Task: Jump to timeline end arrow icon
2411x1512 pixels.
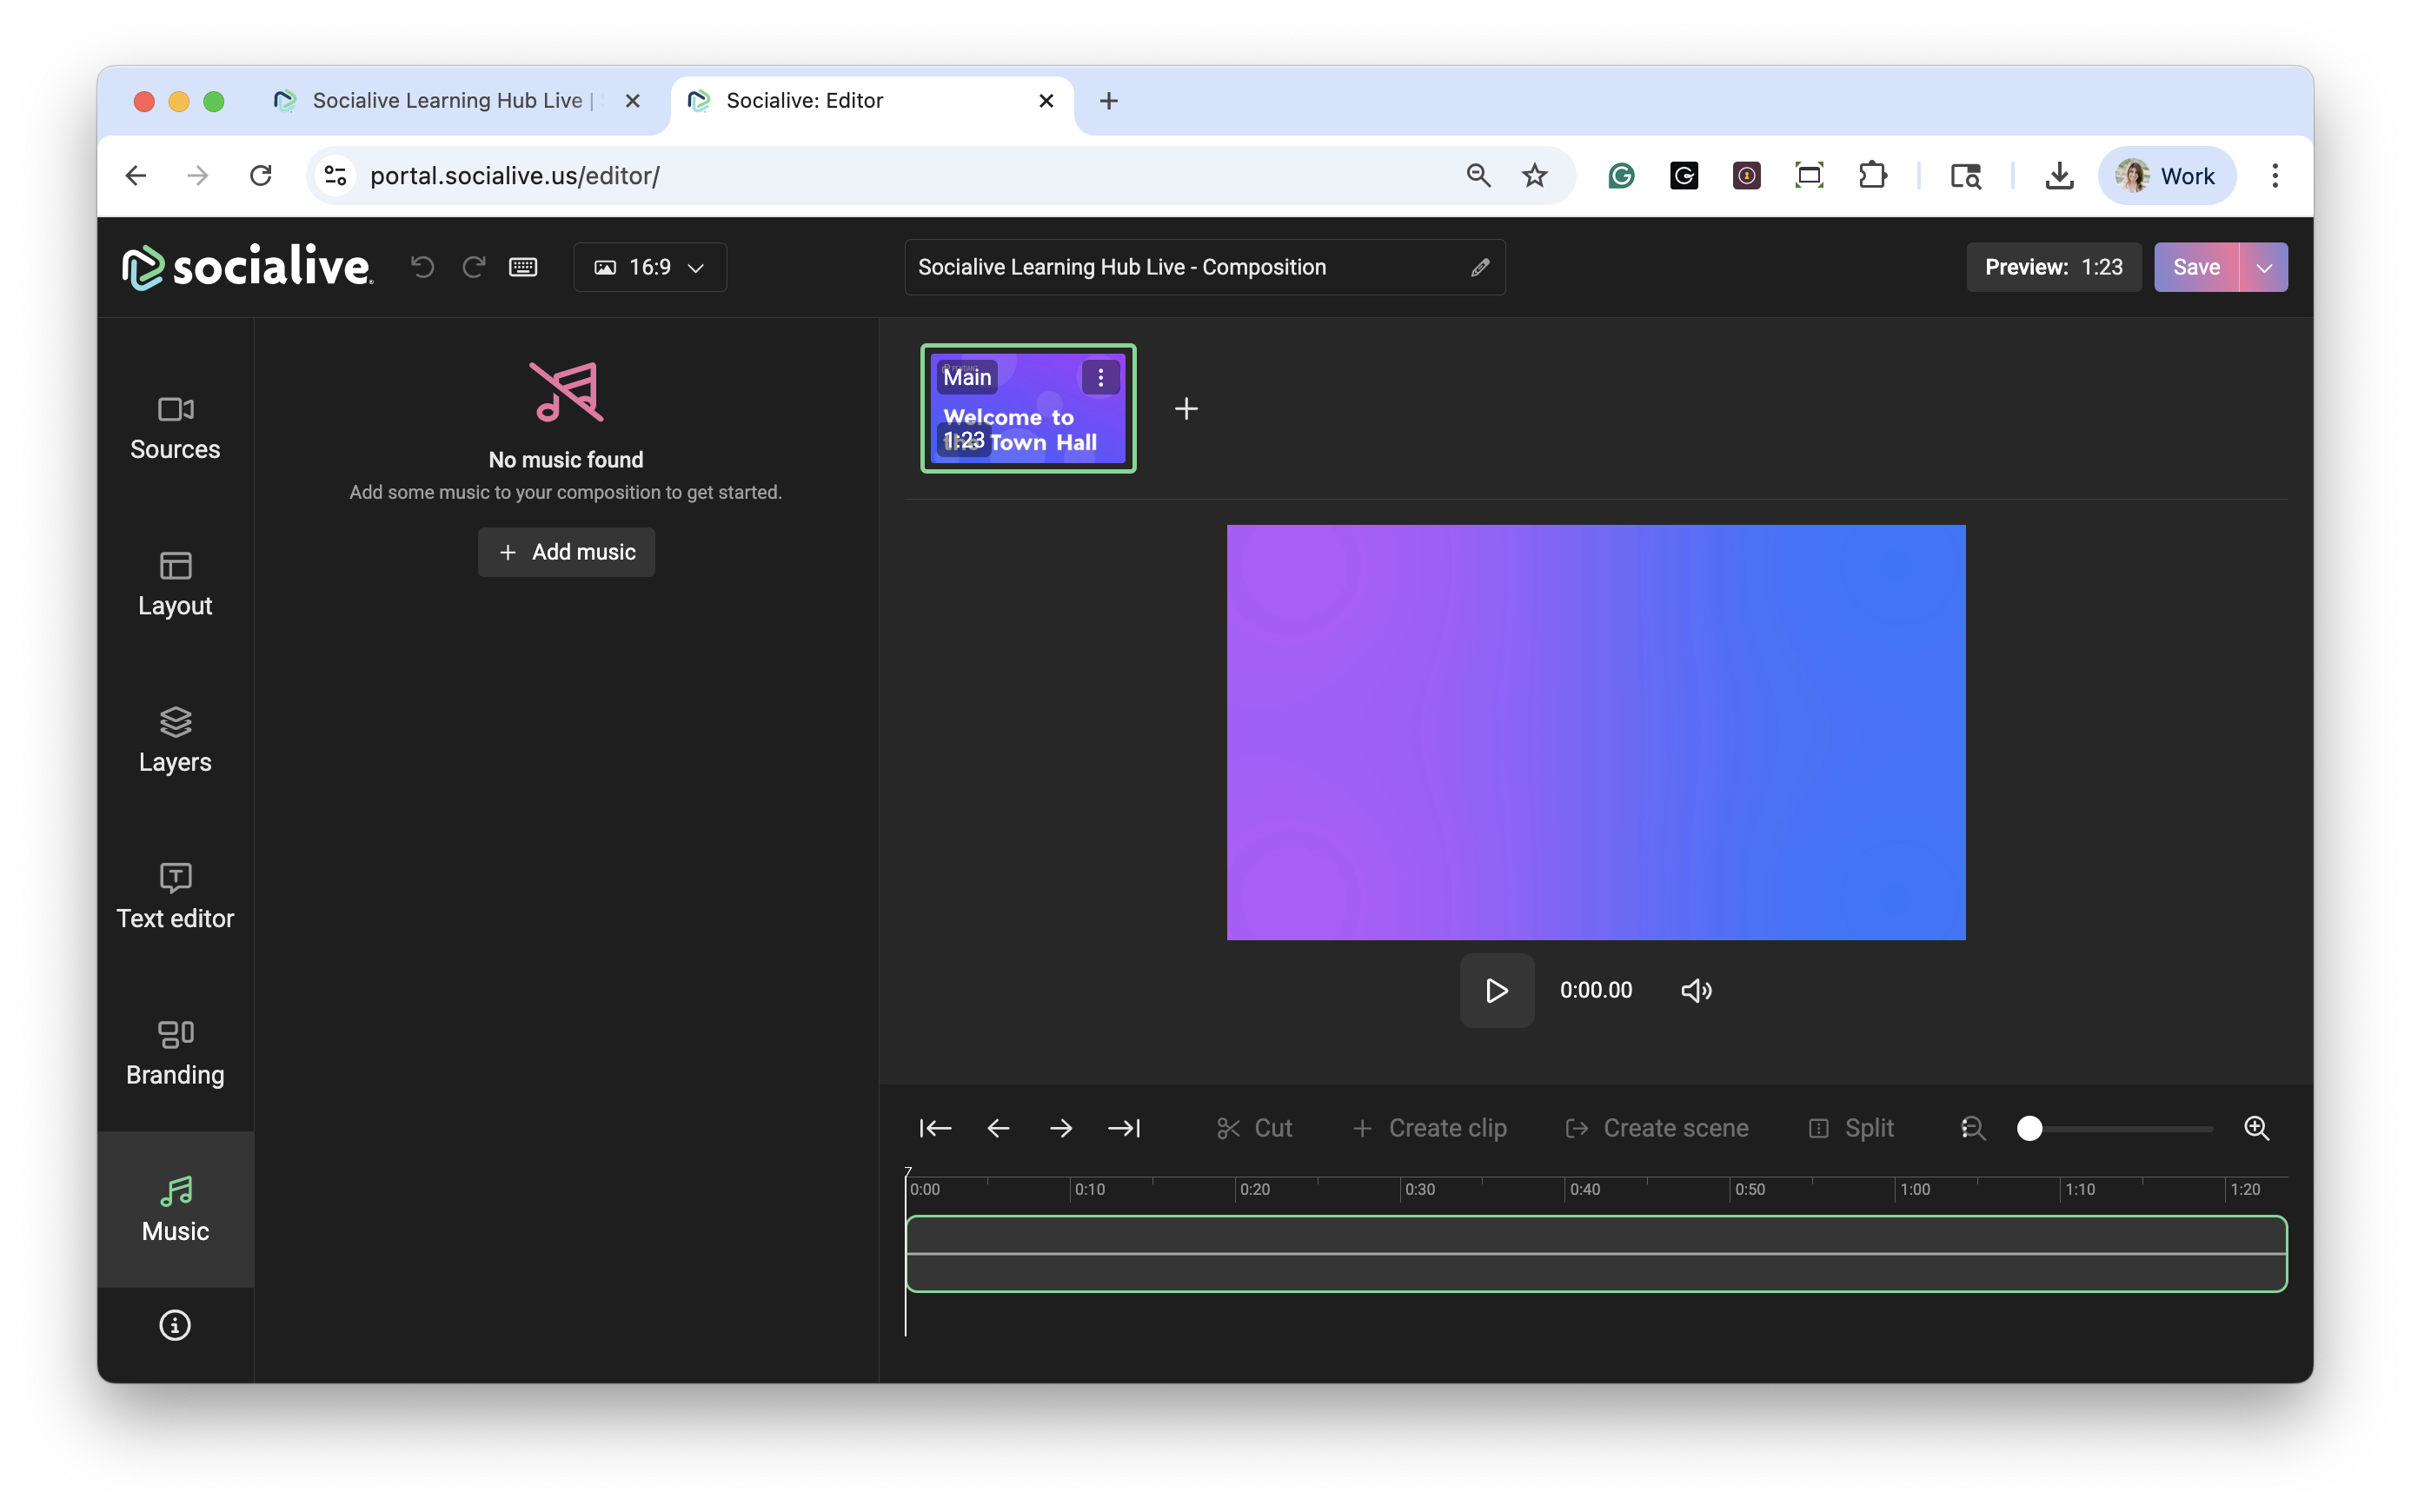Action: click(x=1124, y=1128)
